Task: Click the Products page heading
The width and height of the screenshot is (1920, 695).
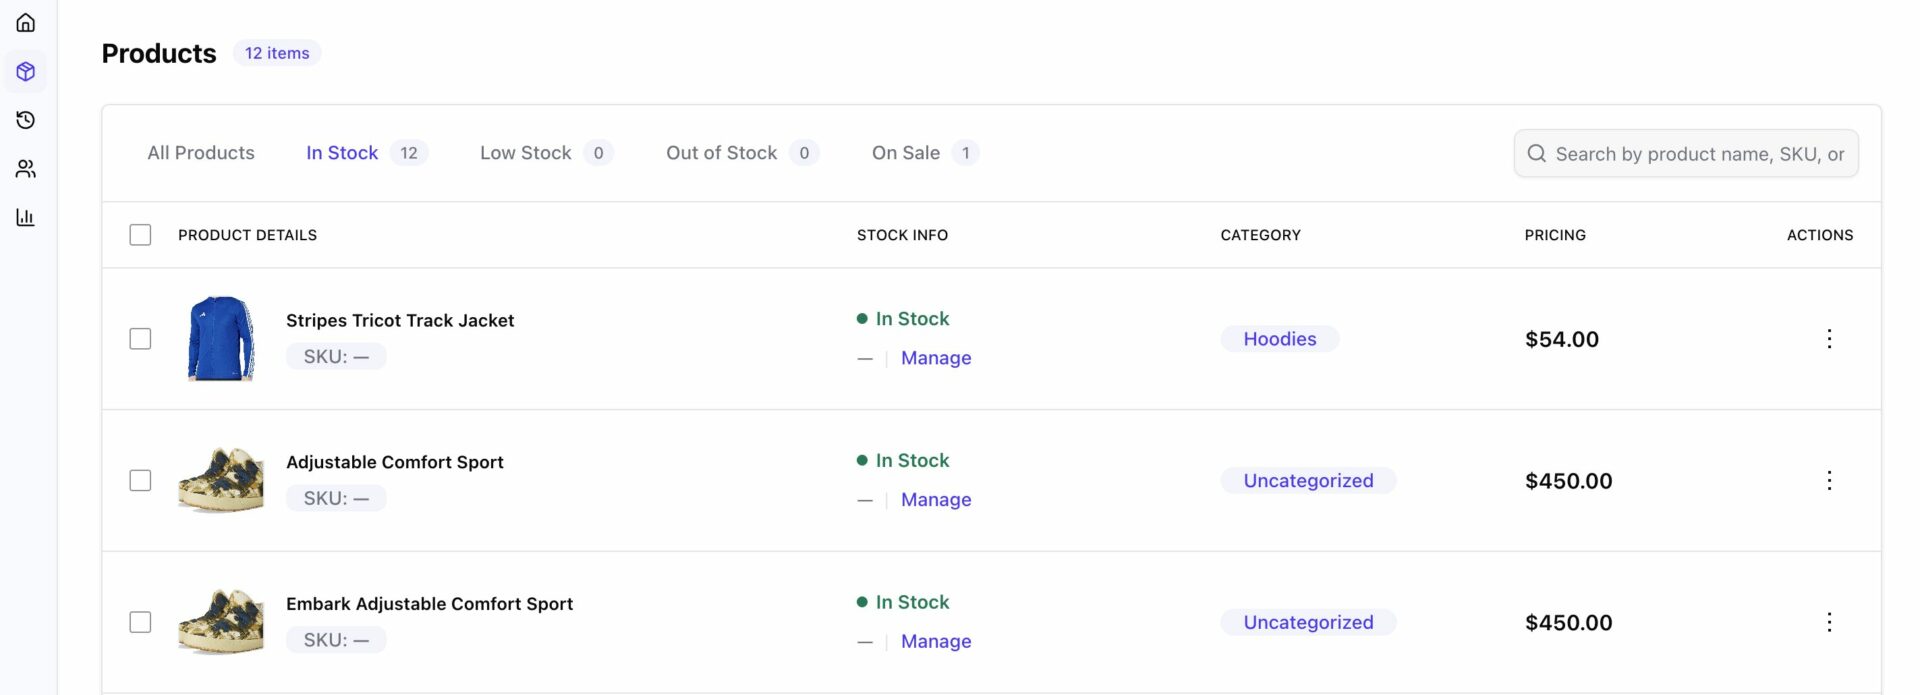Action: click(x=159, y=53)
